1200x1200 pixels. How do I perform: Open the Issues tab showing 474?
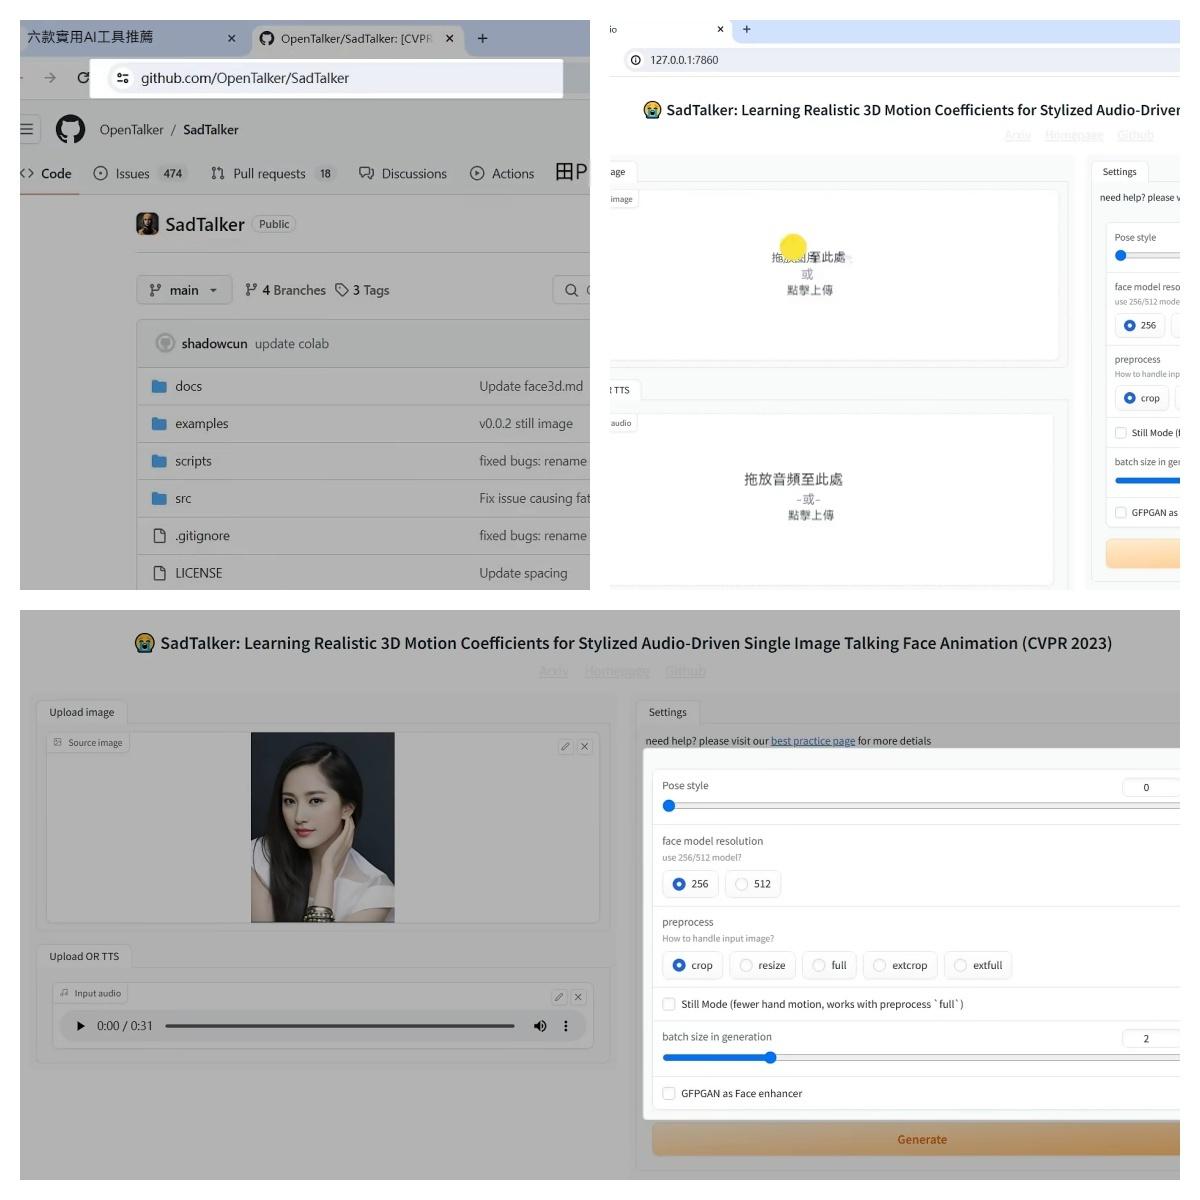[x=139, y=173]
